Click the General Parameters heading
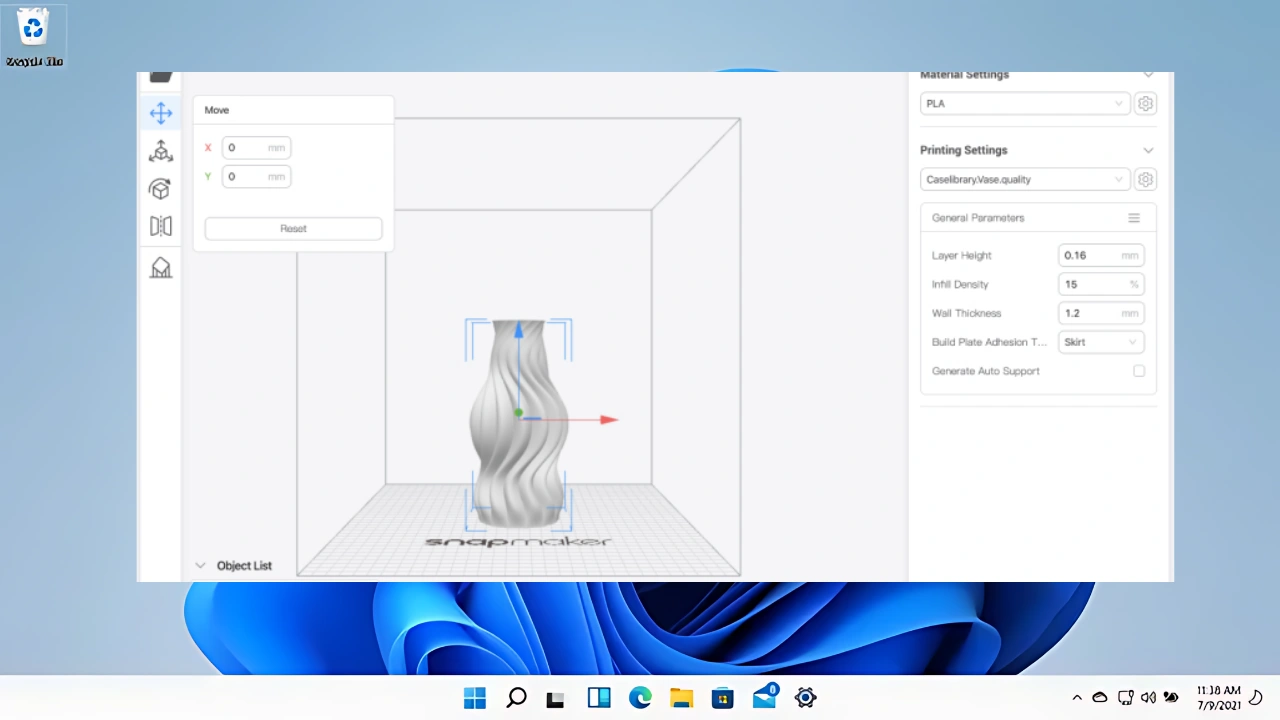1280x720 pixels. 978,218
